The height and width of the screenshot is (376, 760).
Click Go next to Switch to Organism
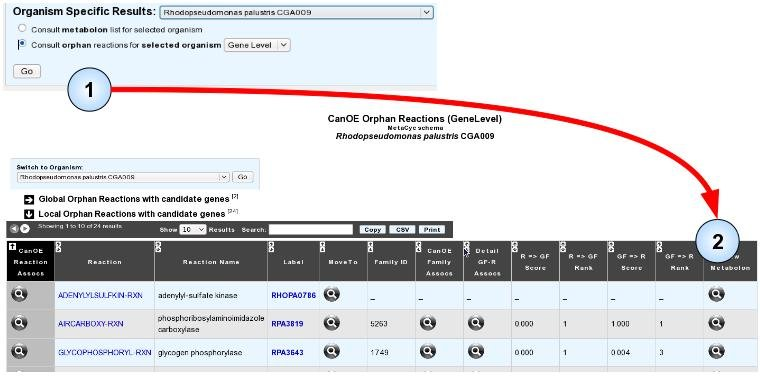tap(242, 177)
